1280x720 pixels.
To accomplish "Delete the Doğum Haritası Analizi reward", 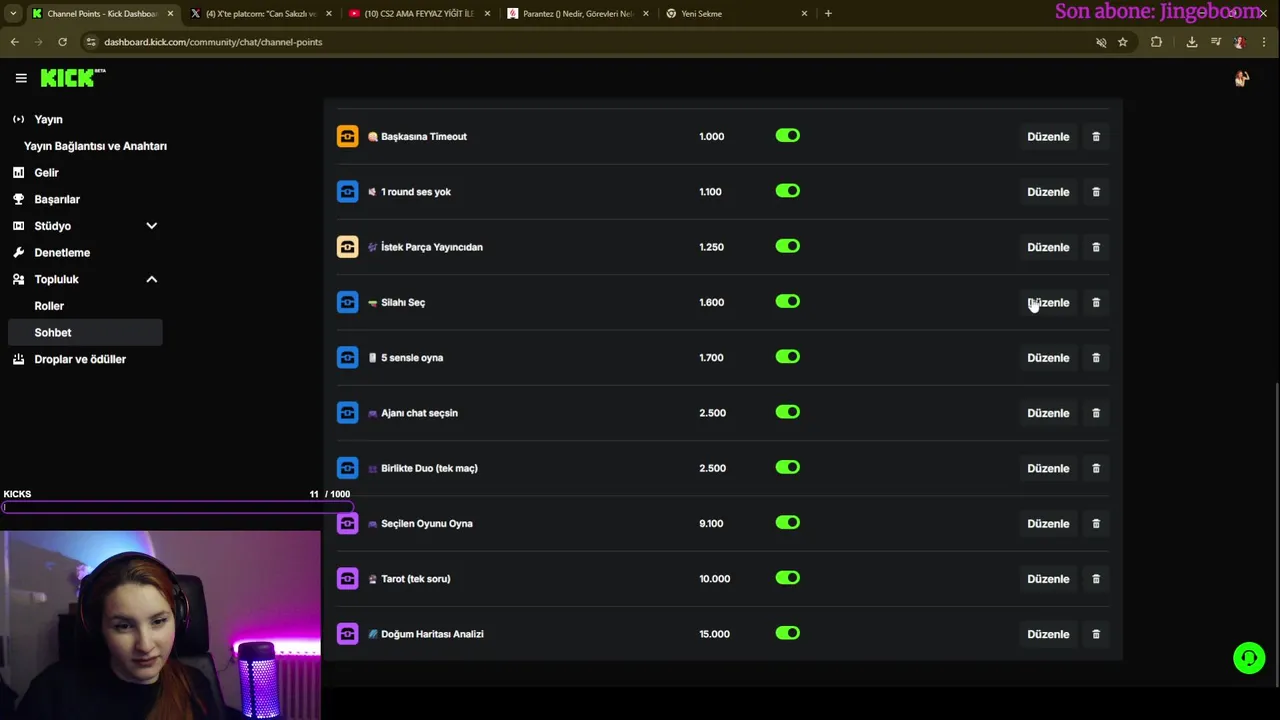I will 1096,634.
